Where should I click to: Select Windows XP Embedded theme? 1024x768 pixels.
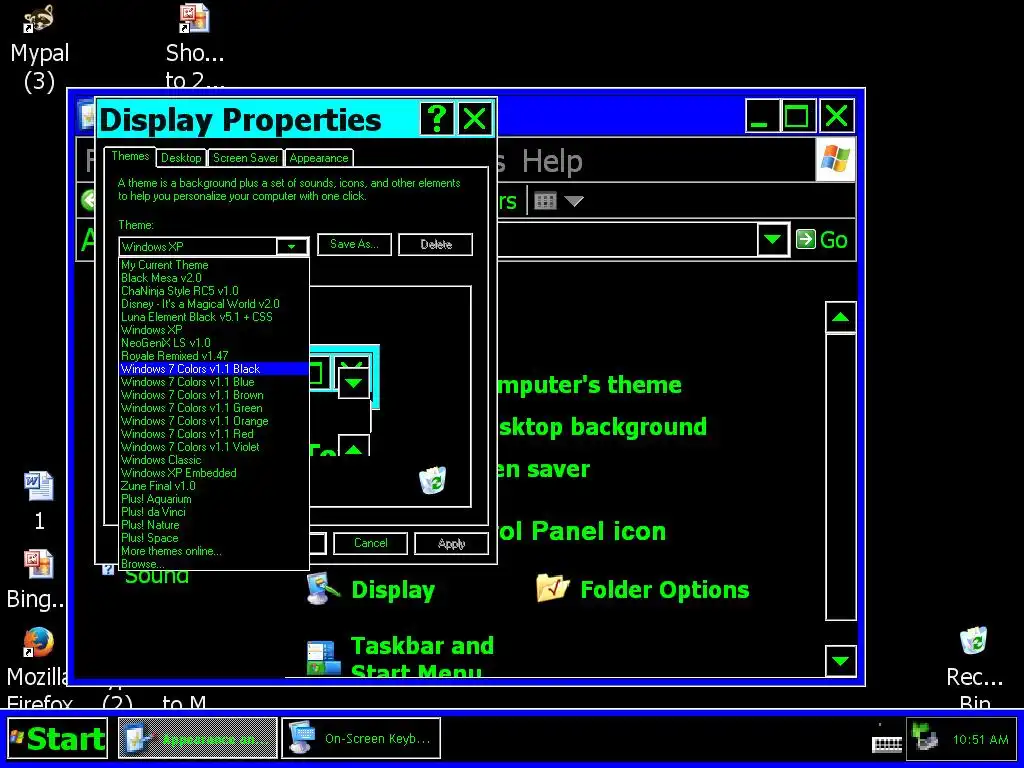pyautogui.click(x=214, y=473)
